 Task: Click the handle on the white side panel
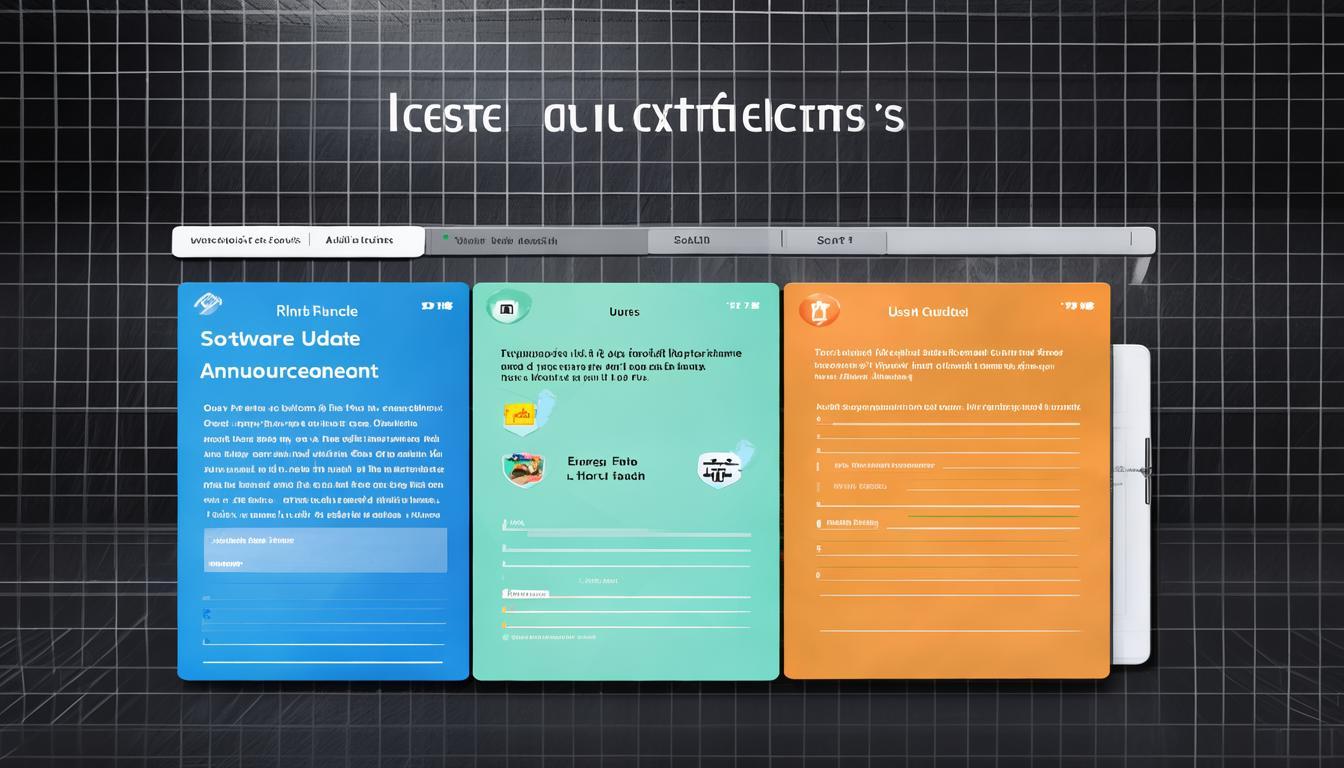[x=1147, y=471]
